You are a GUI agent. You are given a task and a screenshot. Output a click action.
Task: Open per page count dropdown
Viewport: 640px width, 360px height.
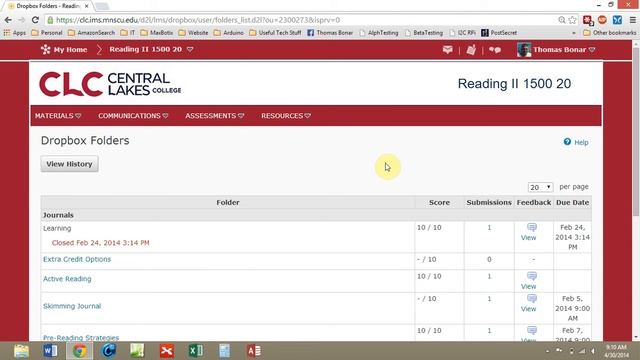(x=540, y=187)
